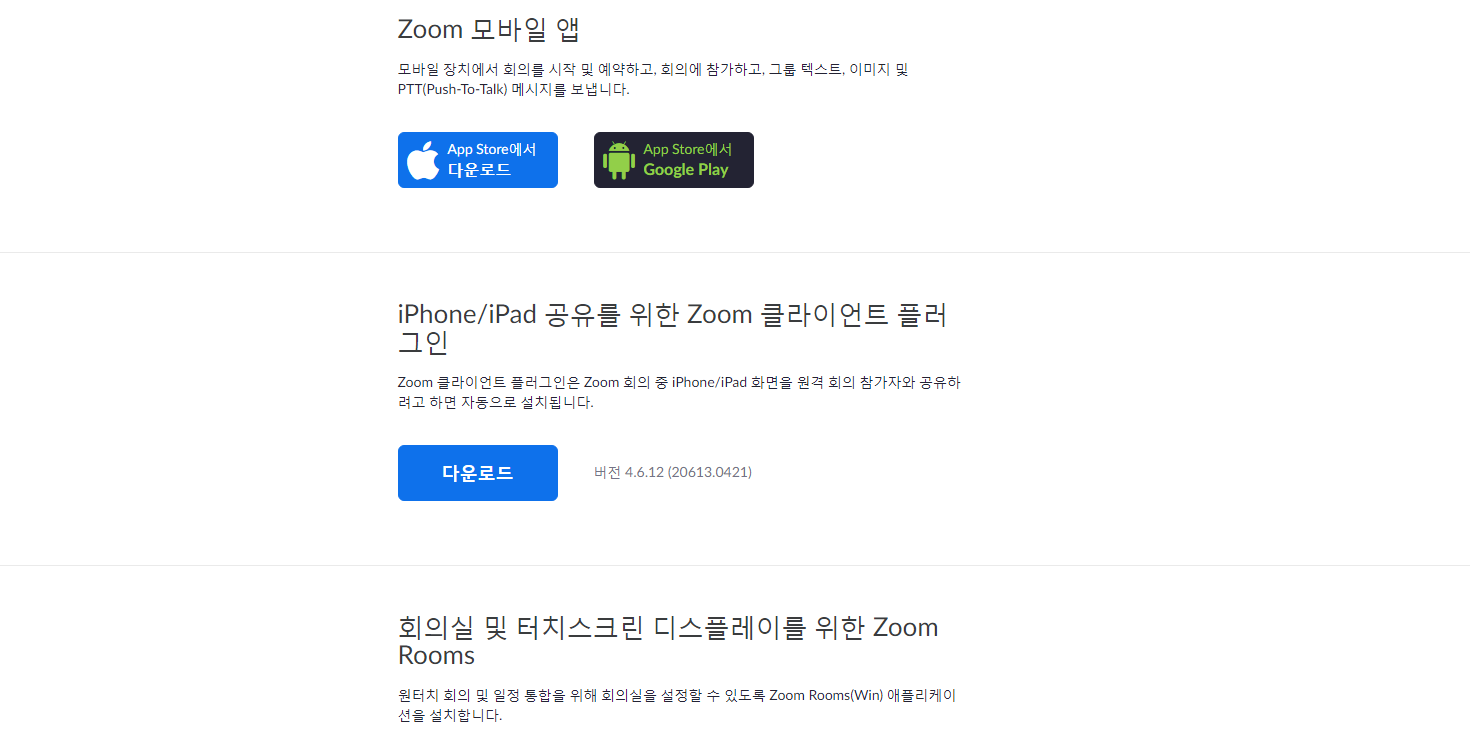Select the version 4.6.12 (20613.0421) text

tap(673, 472)
